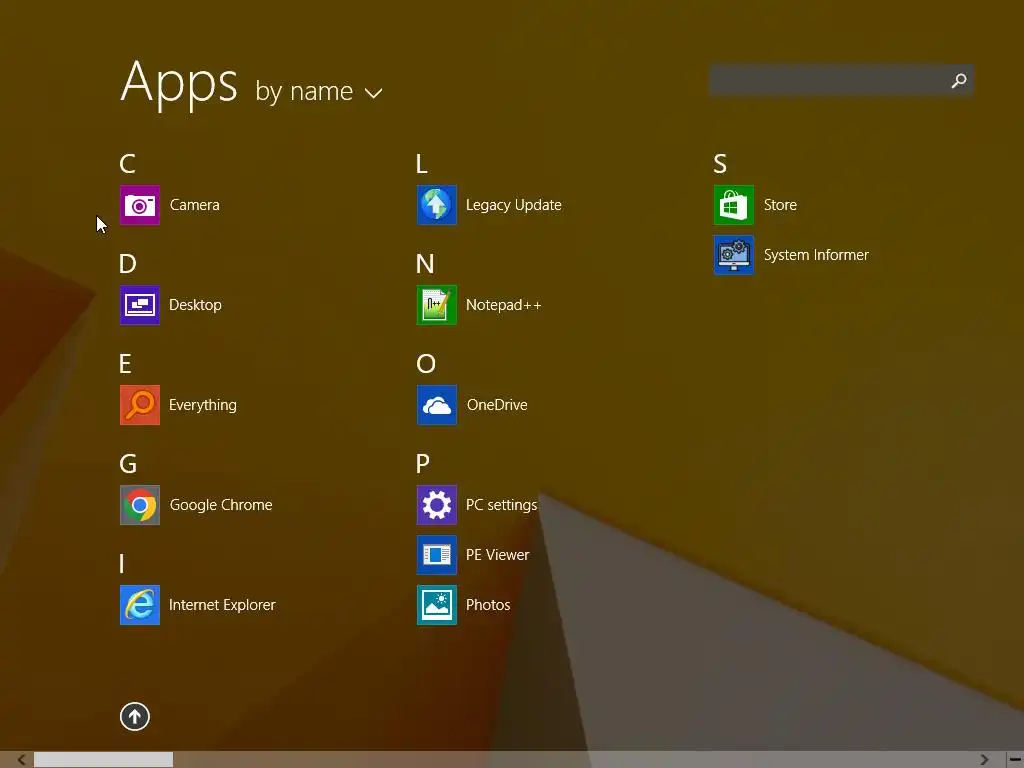
Task: Click the 'OneDrive' text label
Action: tap(497, 405)
